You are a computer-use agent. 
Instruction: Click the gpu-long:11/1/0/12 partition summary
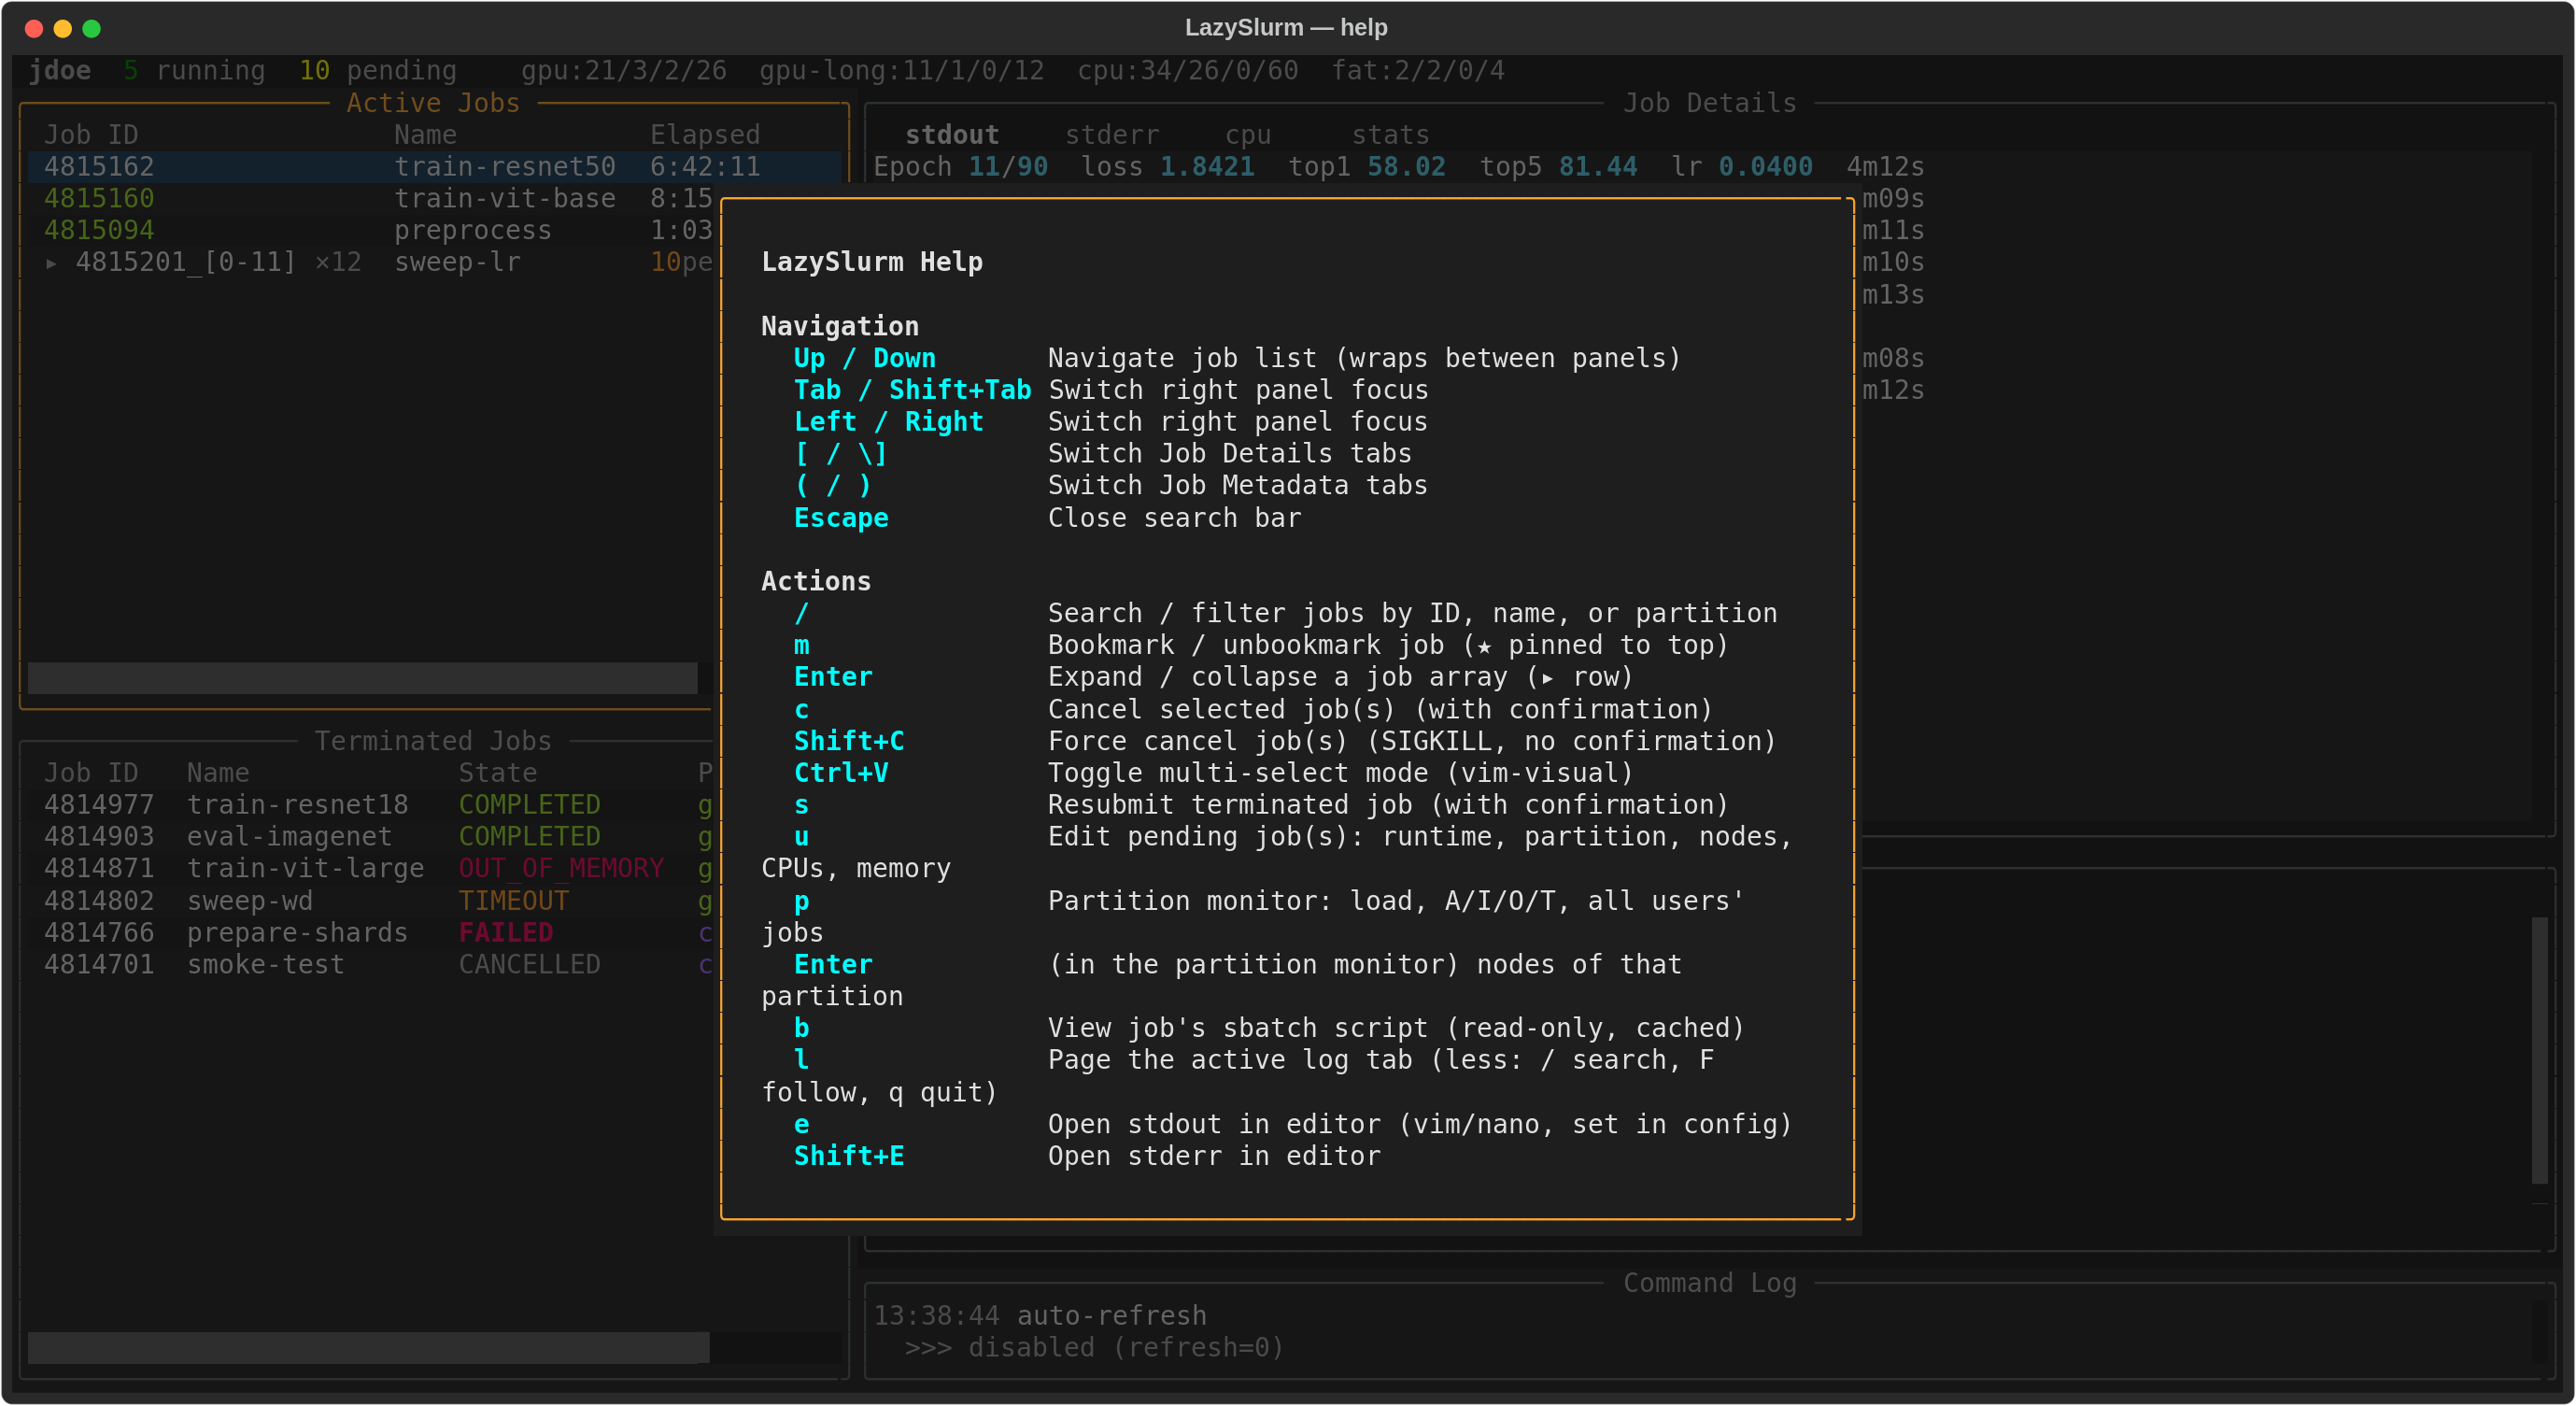click(902, 71)
